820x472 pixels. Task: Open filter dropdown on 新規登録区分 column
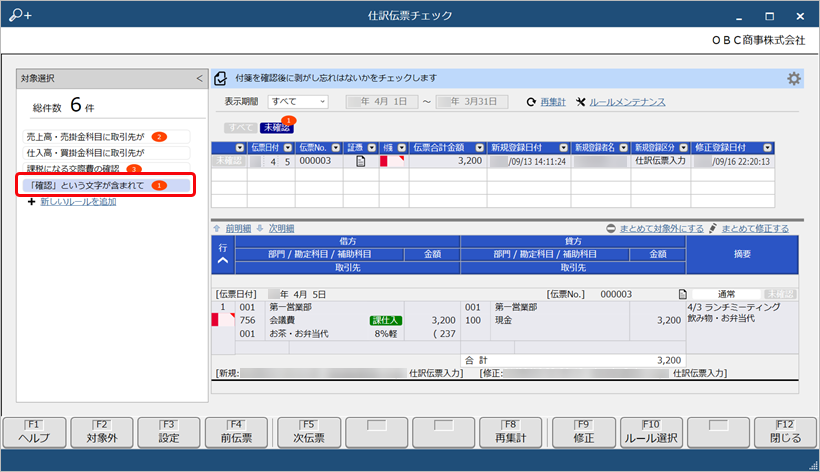tap(684, 148)
